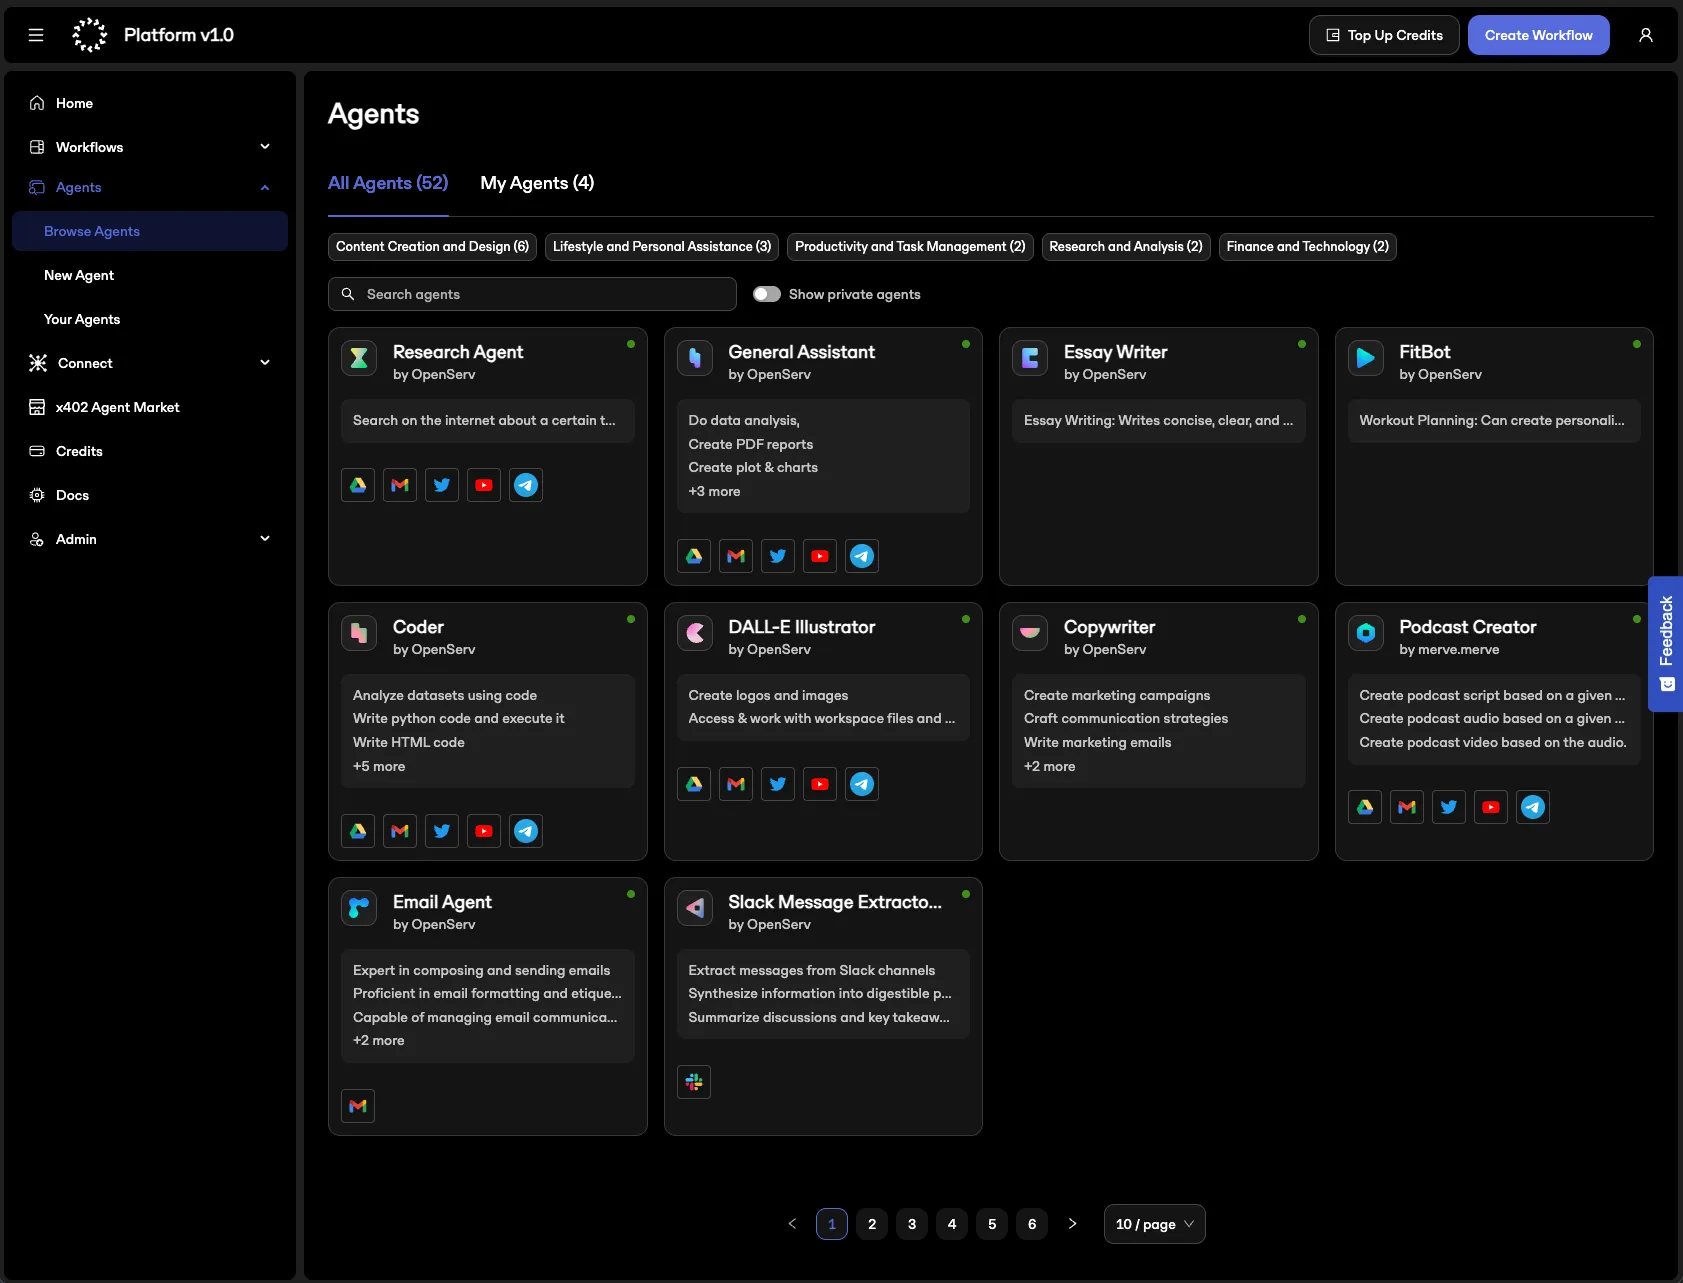Click YouTube icon on Podcast Creator card
Screen dimensions: 1683x1283
pyautogui.click(x=1491, y=807)
